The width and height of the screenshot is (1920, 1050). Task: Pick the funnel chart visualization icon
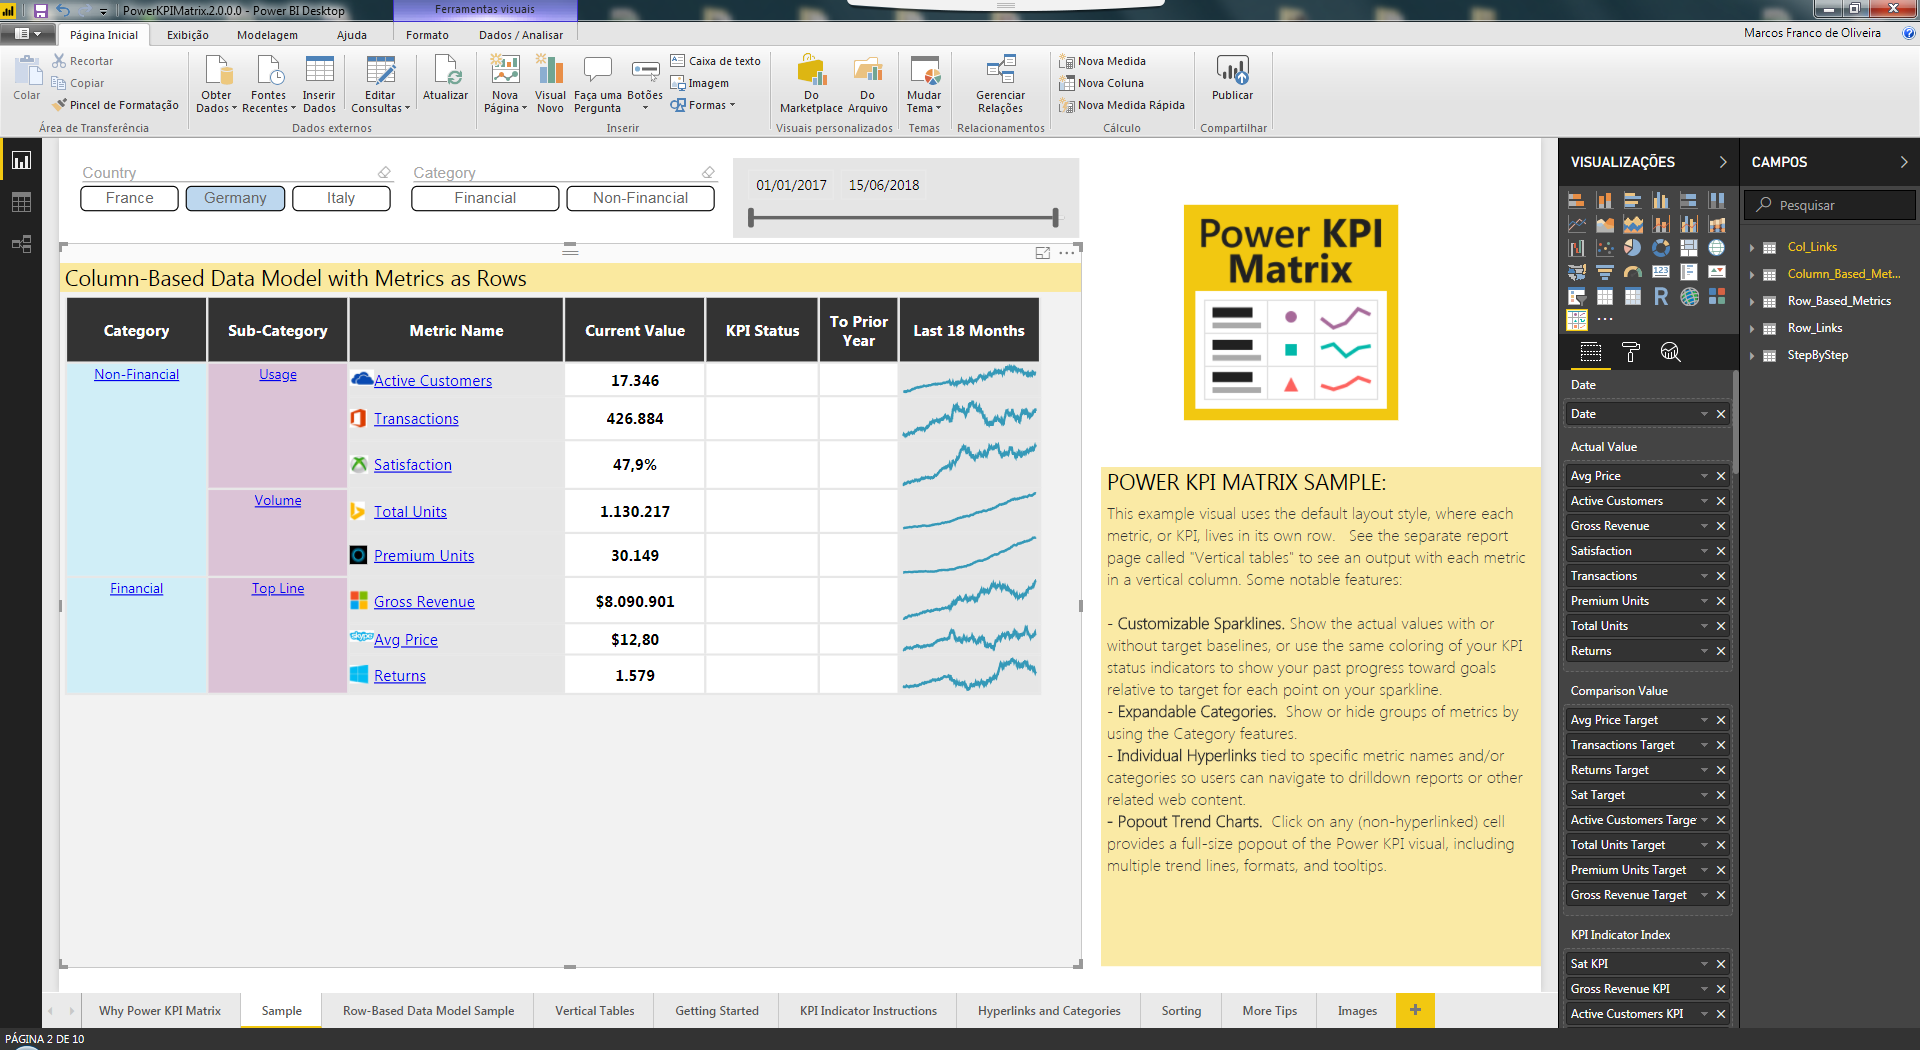click(x=1605, y=272)
